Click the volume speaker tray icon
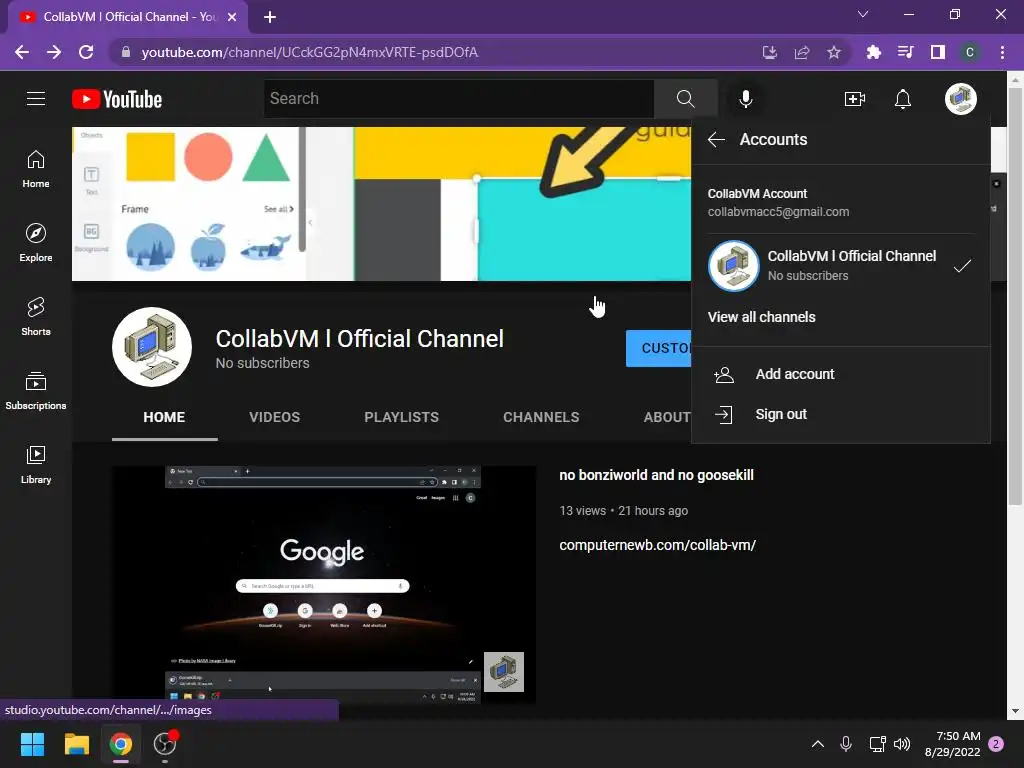This screenshot has width=1024, height=768. tap(902, 744)
